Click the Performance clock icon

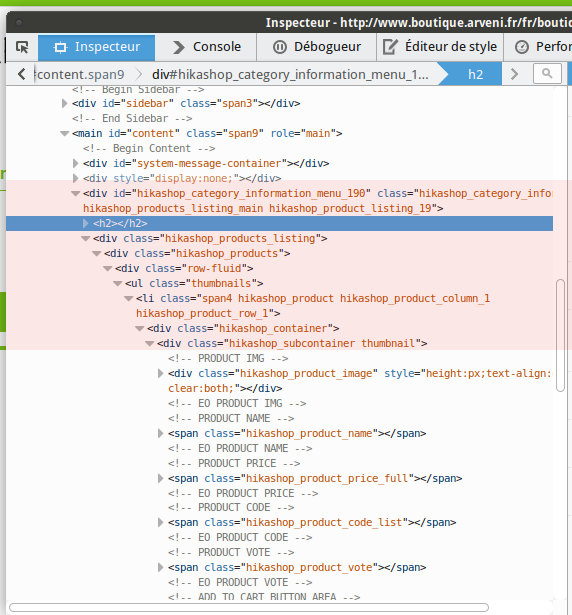click(522, 47)
